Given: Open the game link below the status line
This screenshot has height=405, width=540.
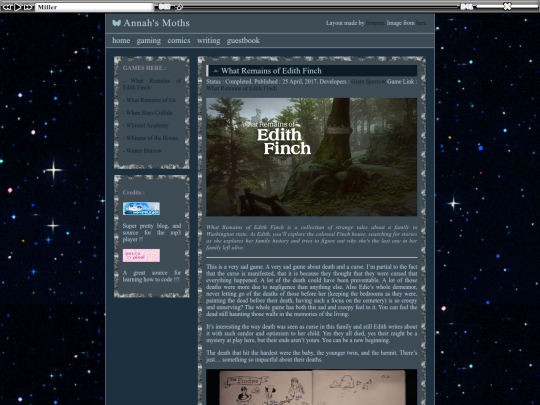Looking at the screenshot, I should point(241,88).
